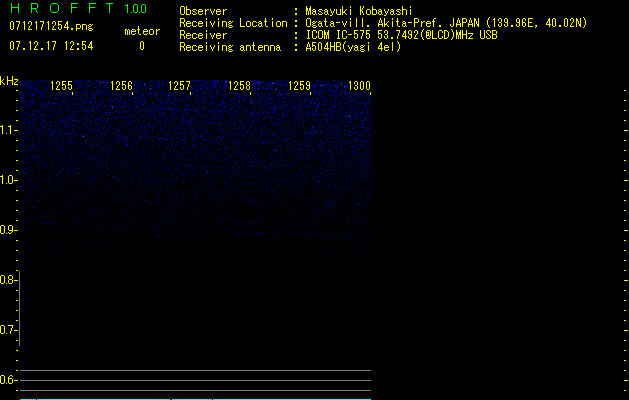Click the Receiving Location label
629x400 pixels.
click(233, 23)
